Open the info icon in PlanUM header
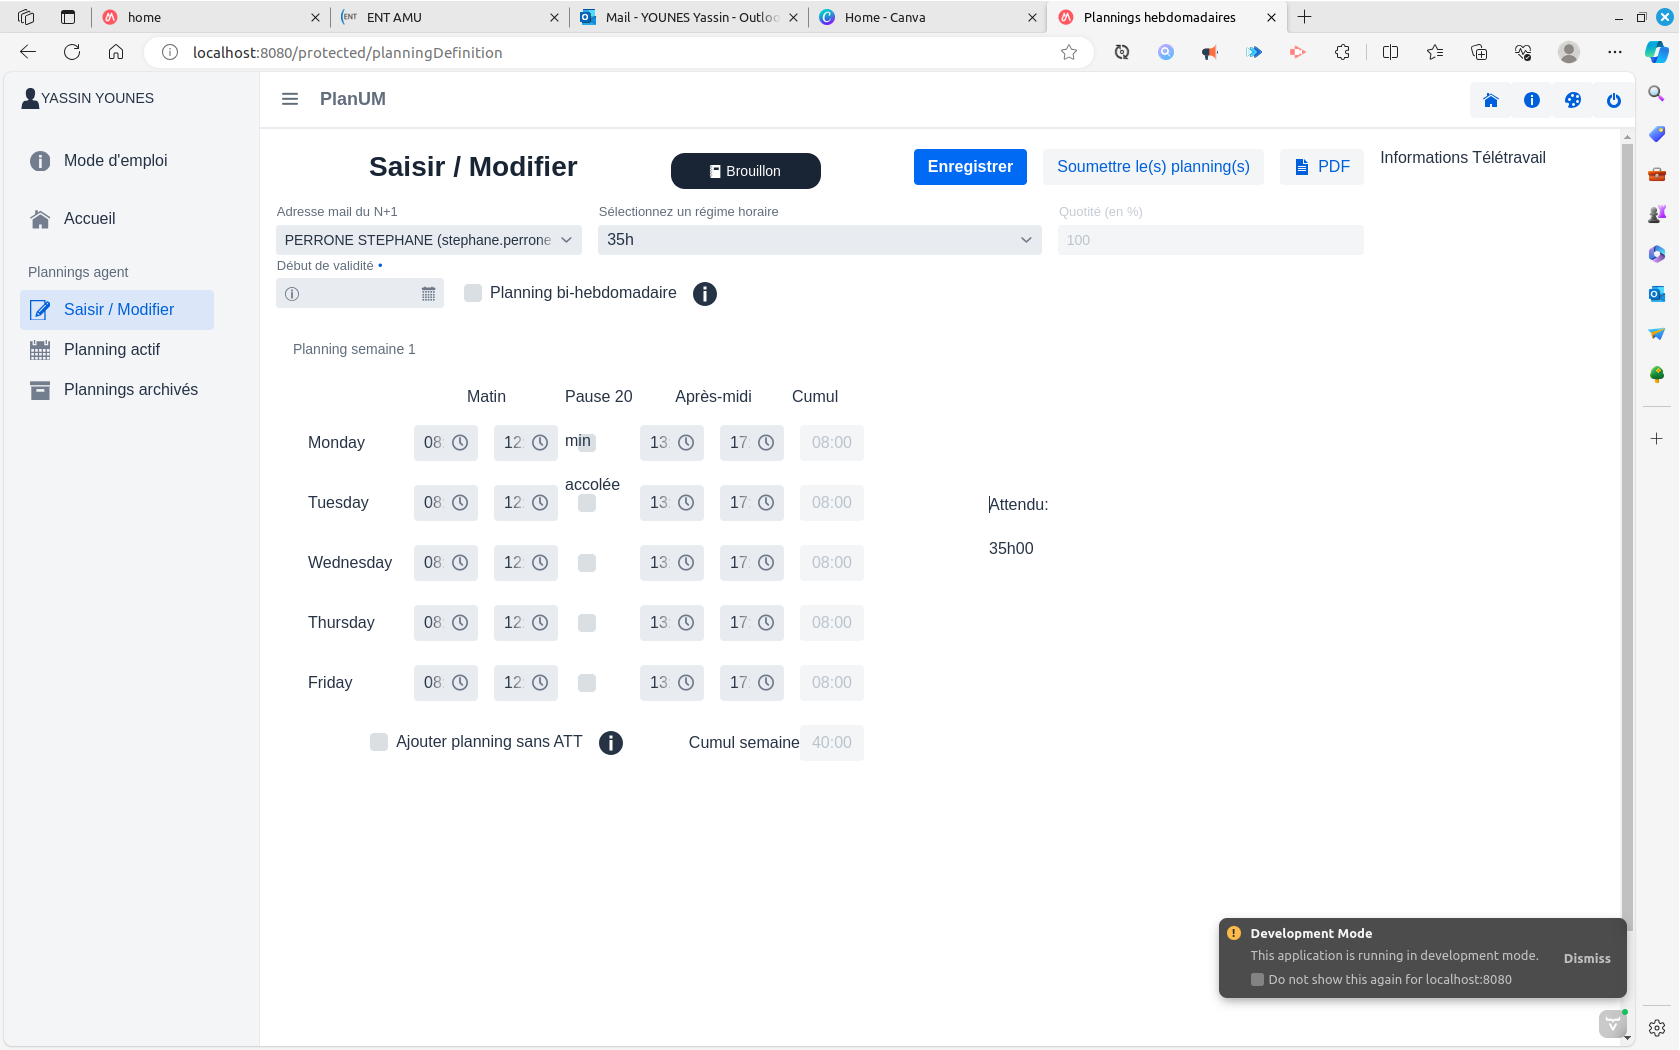The height and width of the screenshot is (1050, 1680). pyautogui.click(x=1532, y=100)
